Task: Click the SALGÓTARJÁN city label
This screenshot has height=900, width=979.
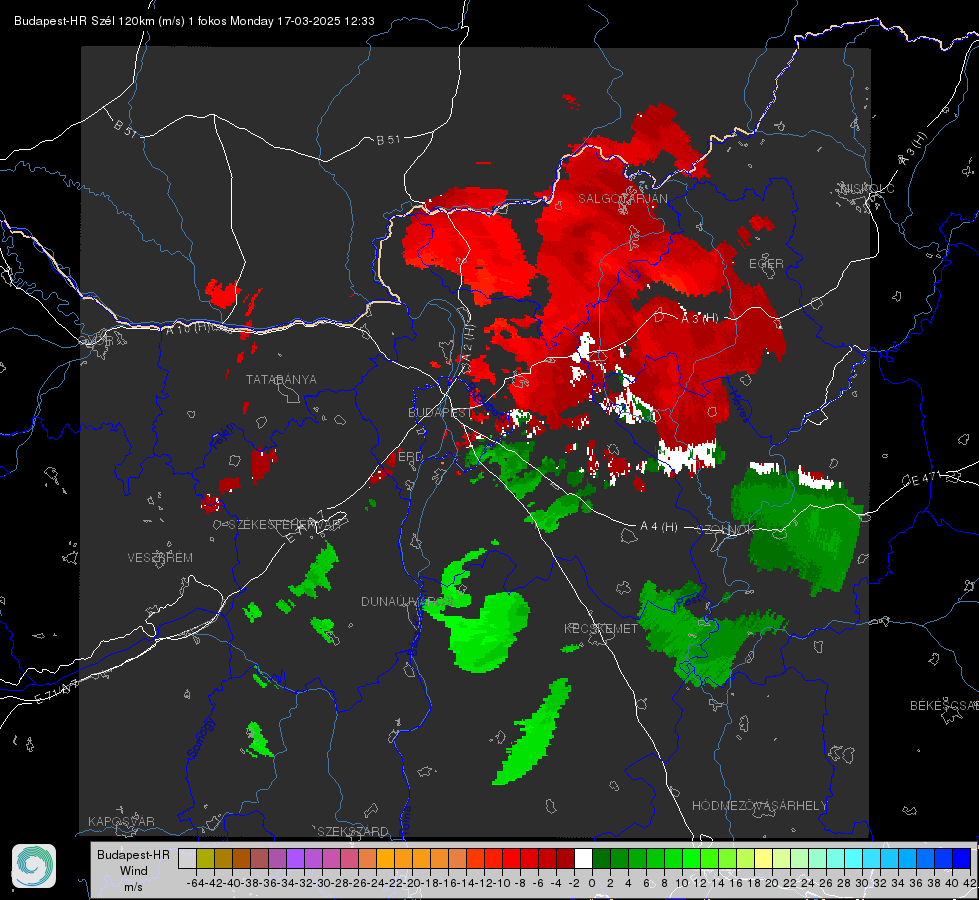Action: tap(622, 199)
